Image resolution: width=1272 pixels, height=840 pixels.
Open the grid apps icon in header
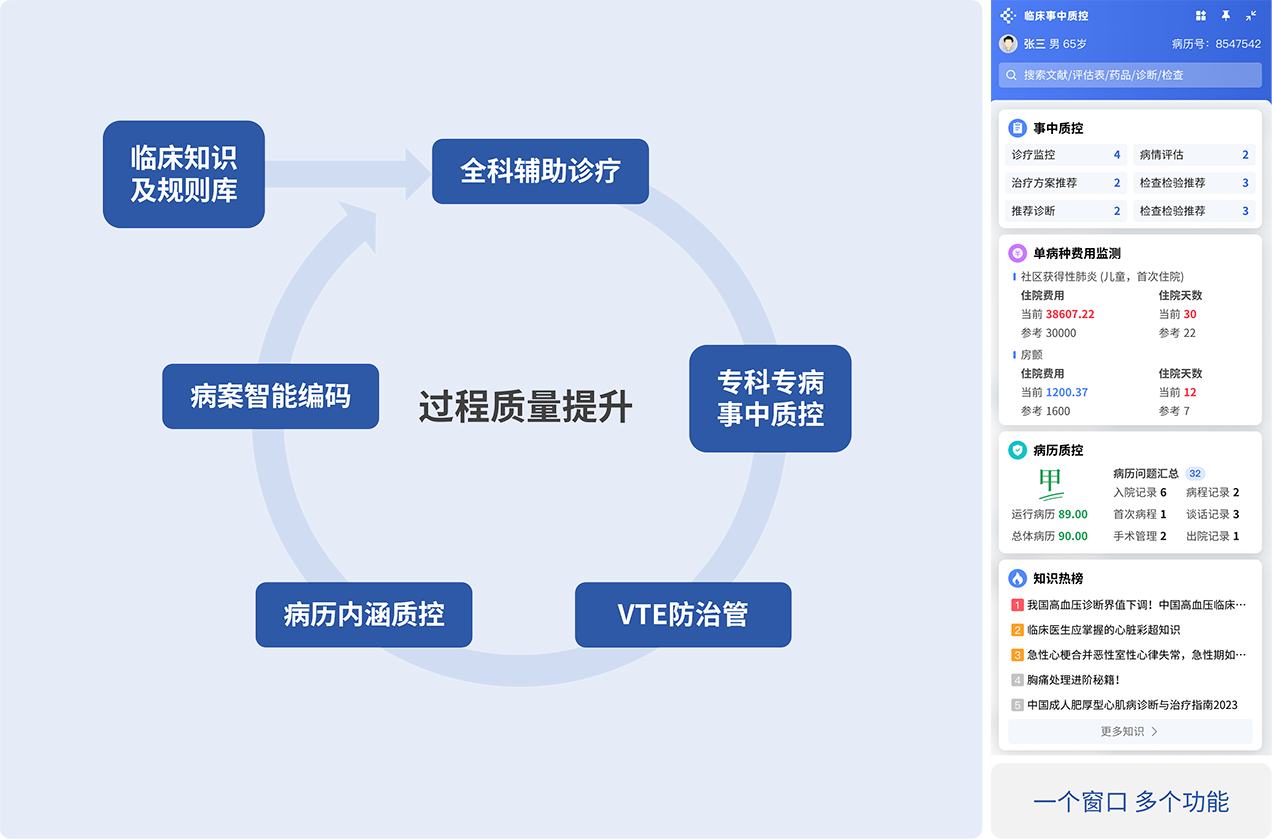(x=1201, y=16)
